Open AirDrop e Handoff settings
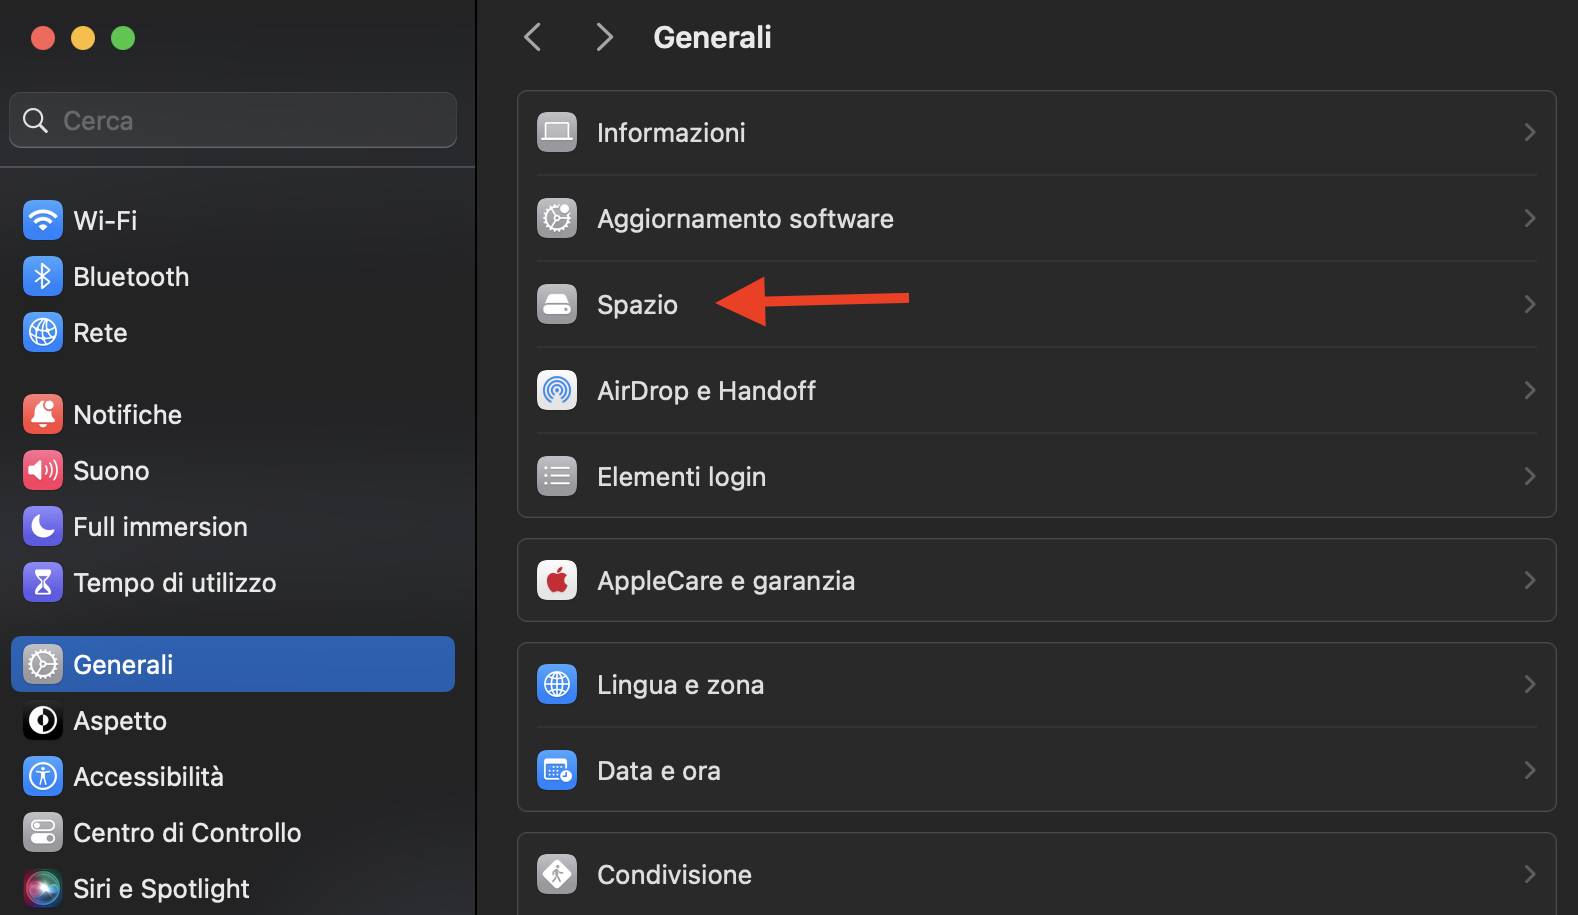 (x=1037, y=390)
